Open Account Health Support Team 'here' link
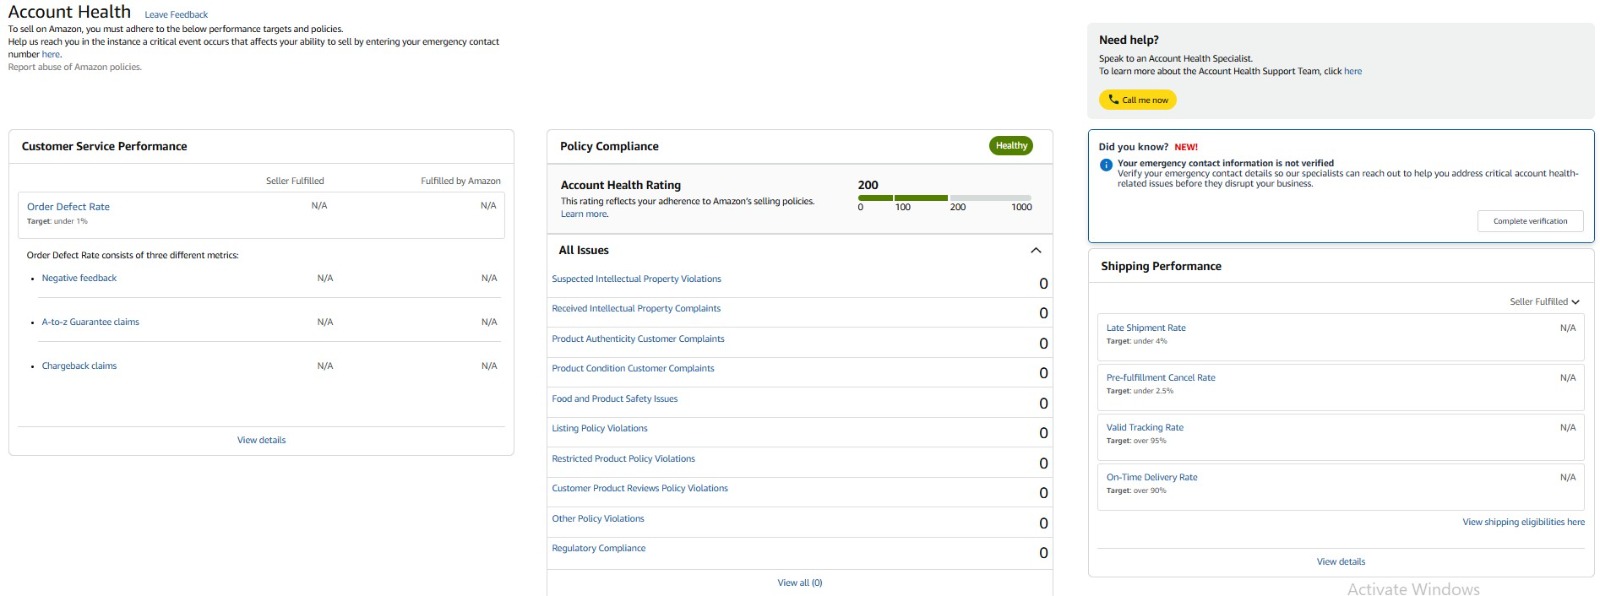The height and width of the screenshot is (596, 1600). point(1353,71)
